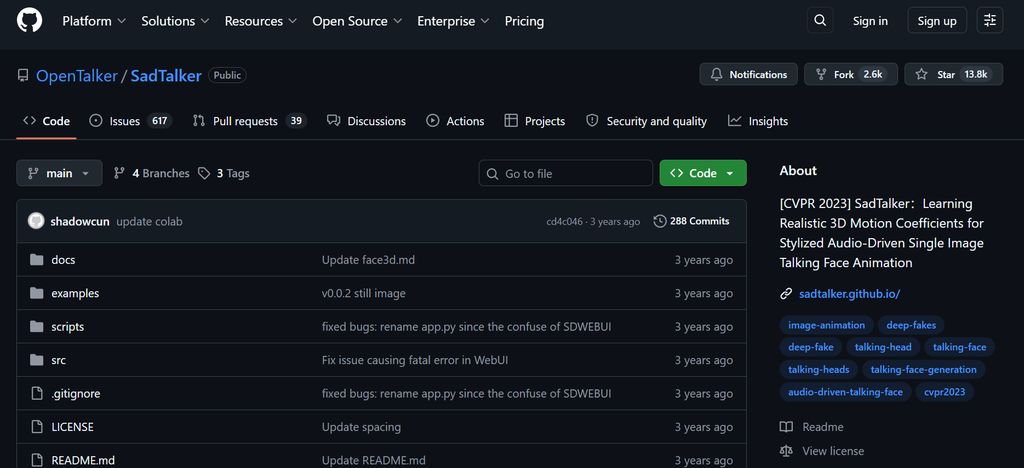The image size is (1024, 468).
Task: Click the 'update colab' latest commit message
Action: point(150,221)
